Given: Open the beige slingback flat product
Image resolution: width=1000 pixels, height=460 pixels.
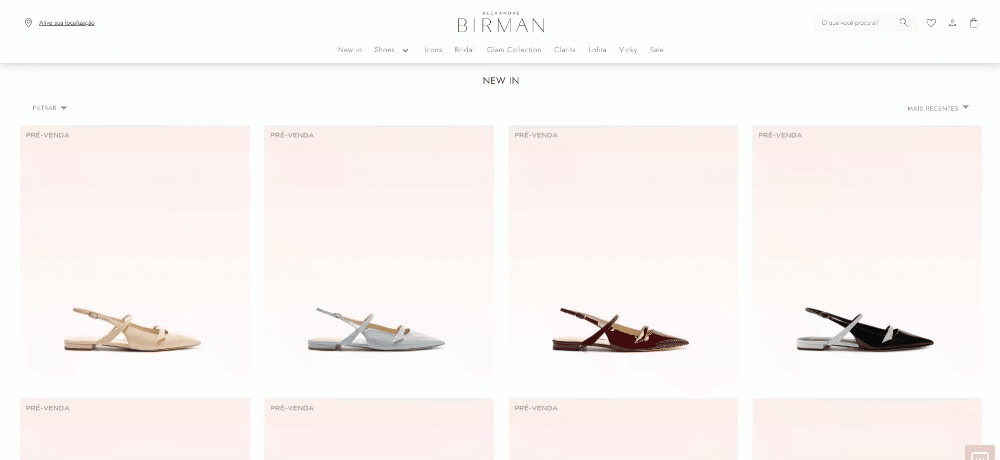Looking at the screenshot, I should click(135, 253).
